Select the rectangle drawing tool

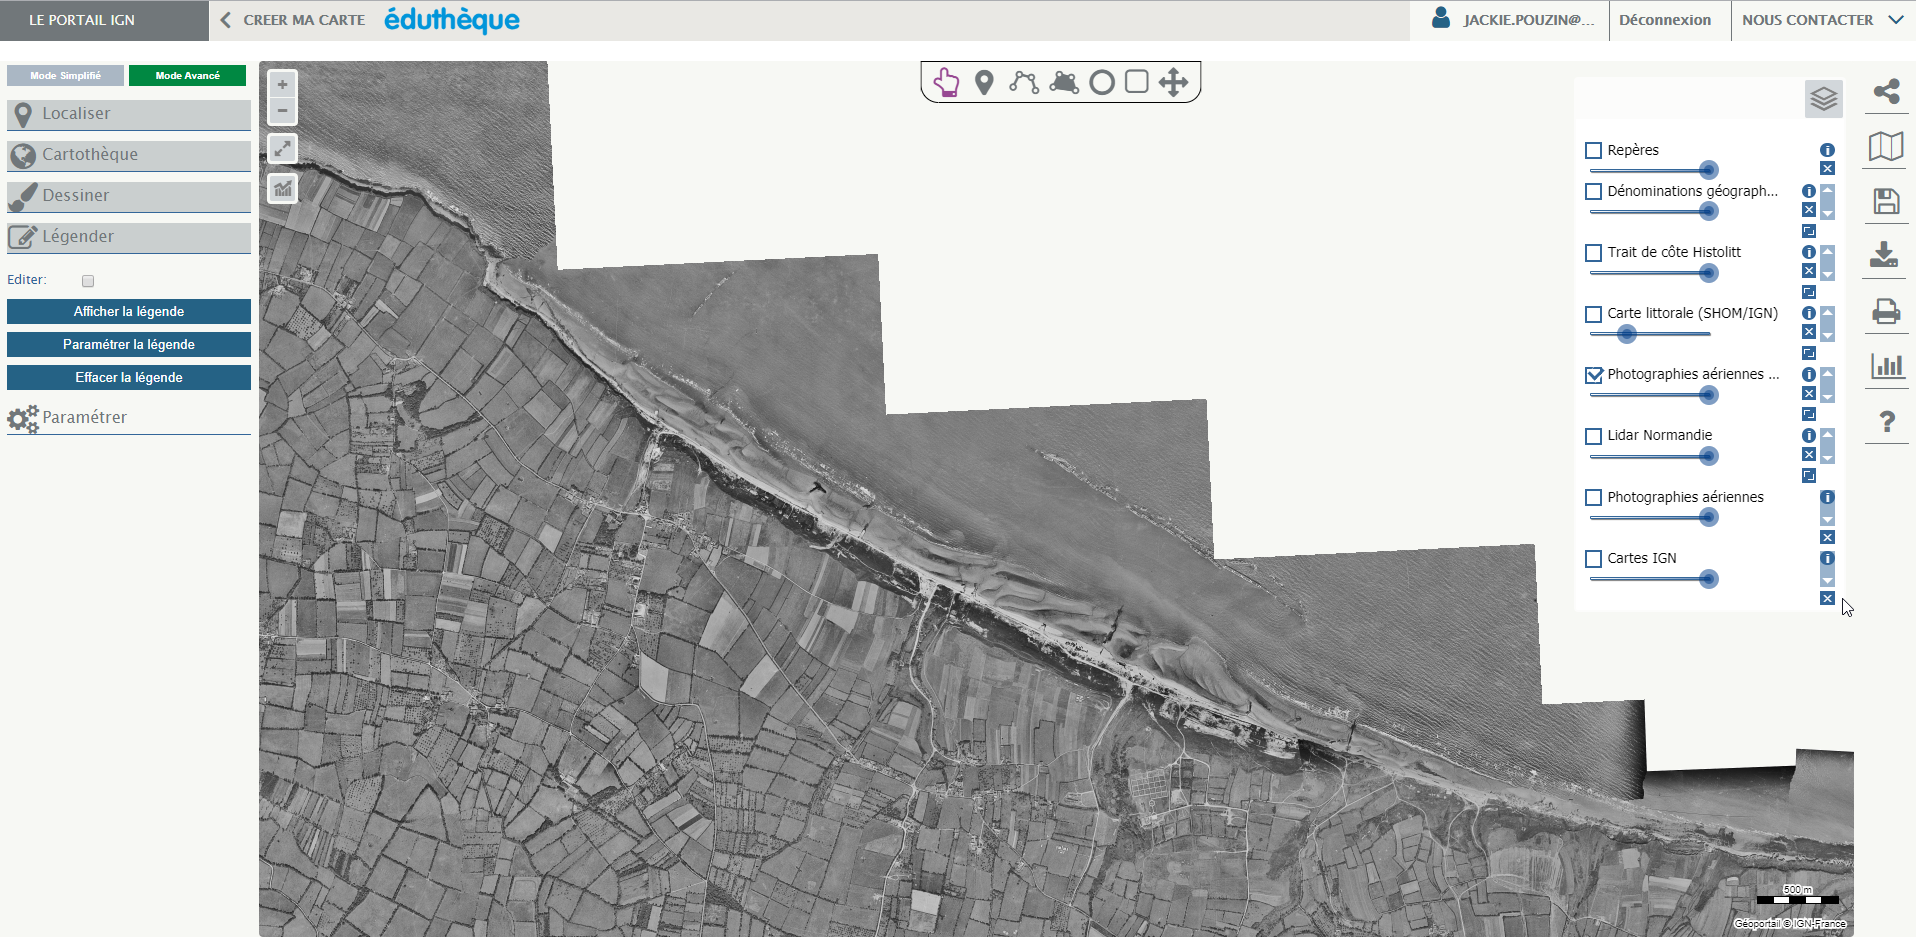[x=1136, y=81]
